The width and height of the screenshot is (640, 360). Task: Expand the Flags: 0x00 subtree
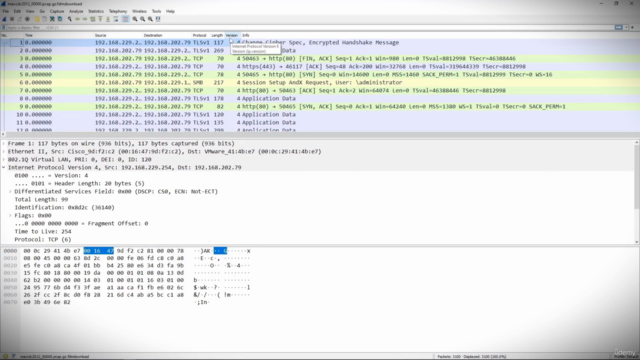(10, 216)
